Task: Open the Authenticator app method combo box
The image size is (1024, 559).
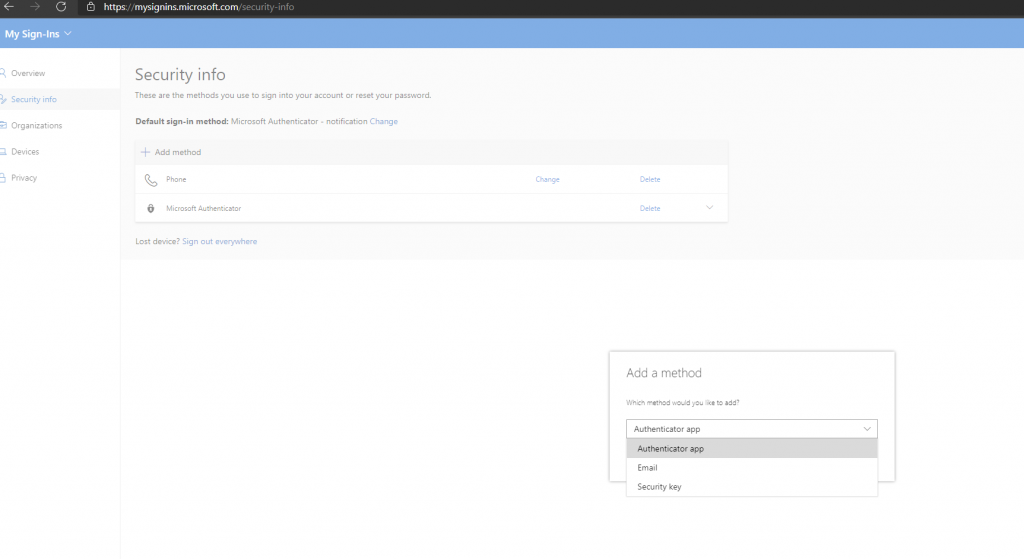Action: (752, 429)
